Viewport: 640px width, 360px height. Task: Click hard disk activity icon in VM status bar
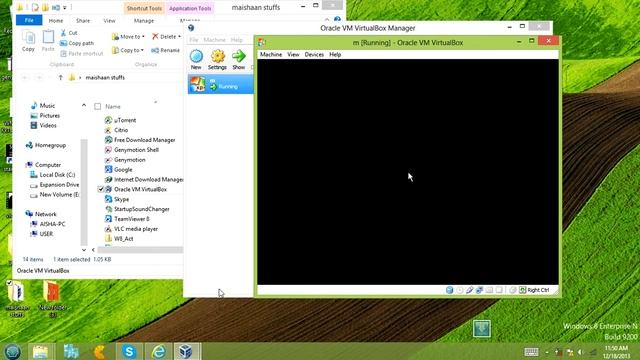coord(449,290)
